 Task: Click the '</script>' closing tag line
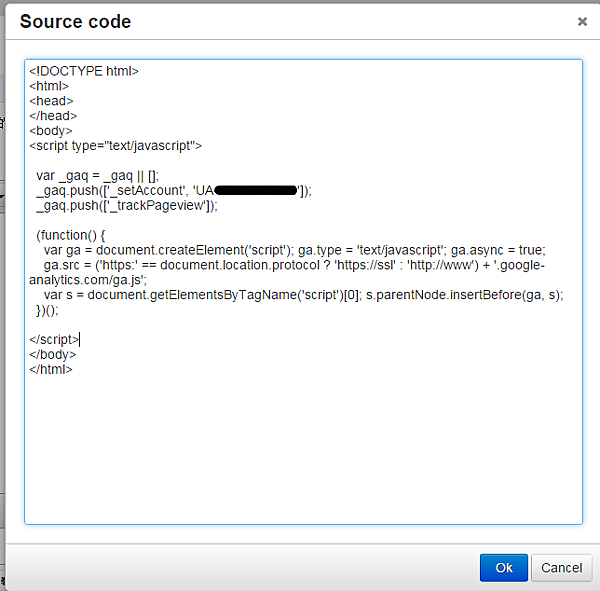click(x=54, y=340)
